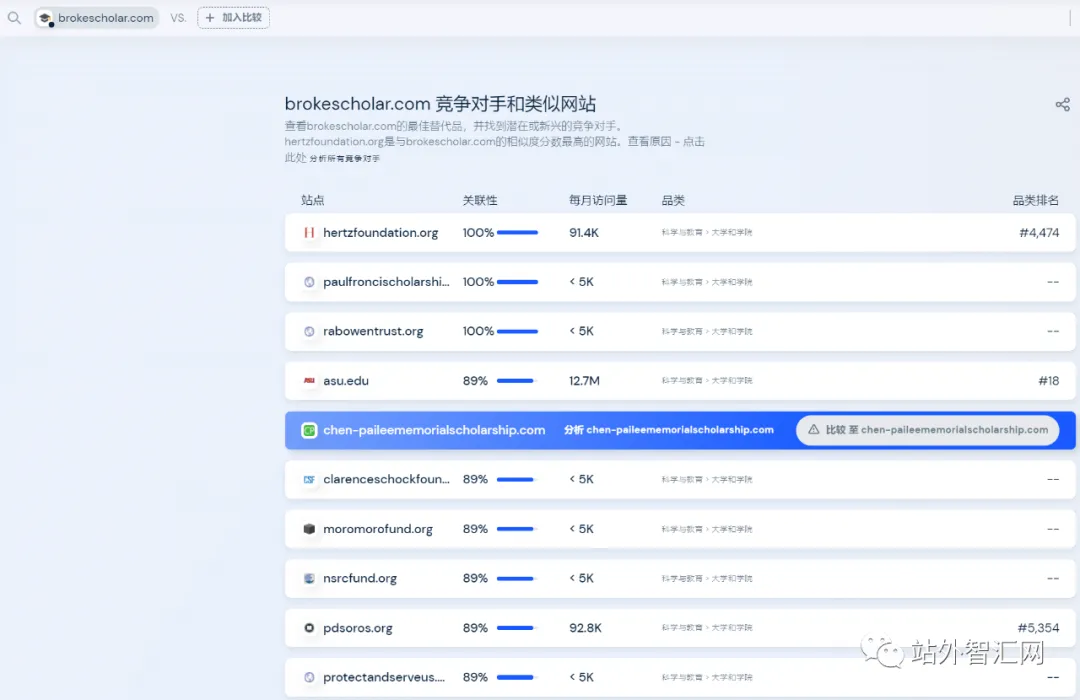Click the hertzfoundation.org relevance bar

517,233
